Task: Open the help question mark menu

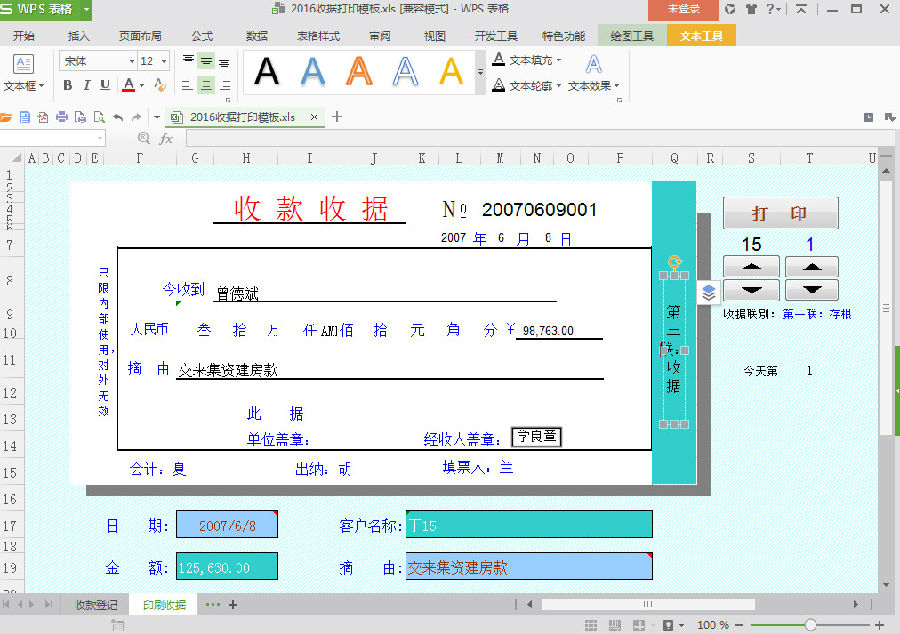Action: (773, 9)
